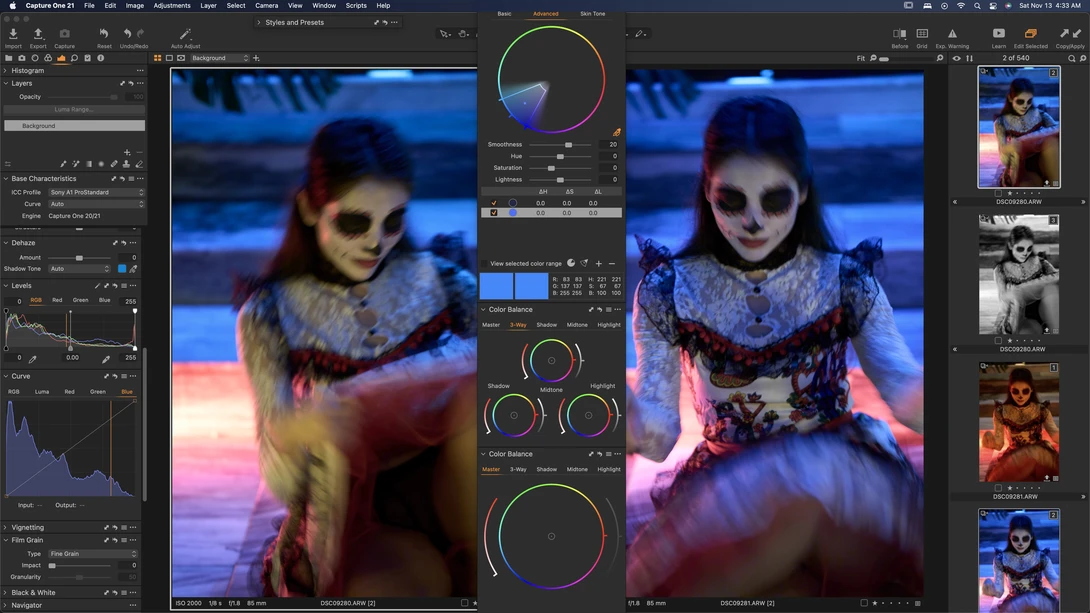Screen dimensions: 1090x613
Task: Open the Metadata info tool tab
Action: [101, 58]
